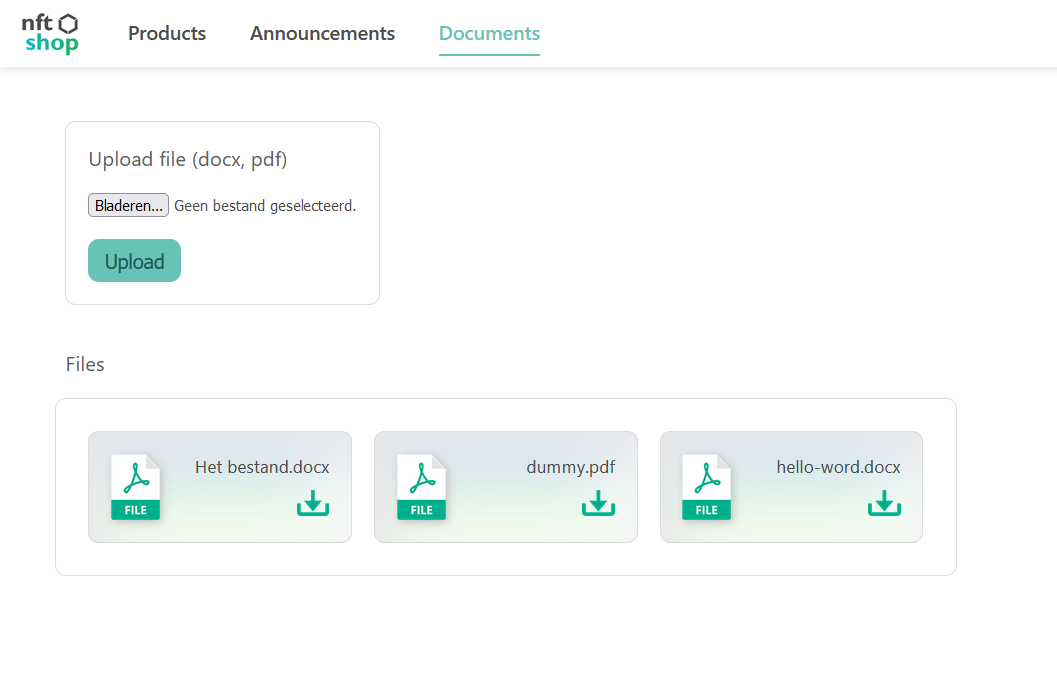The image size is (1057, 676).
Task: Open the Products page
Action: (x=167, y=33)
